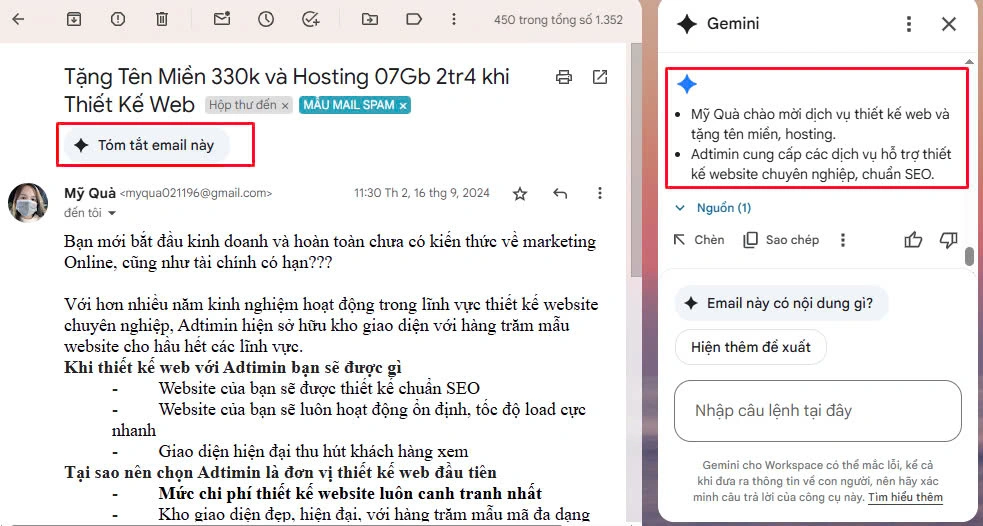983x526 pixels.
Task: Click sender address myqua021196@gmail.com
Action: point(196,193)
